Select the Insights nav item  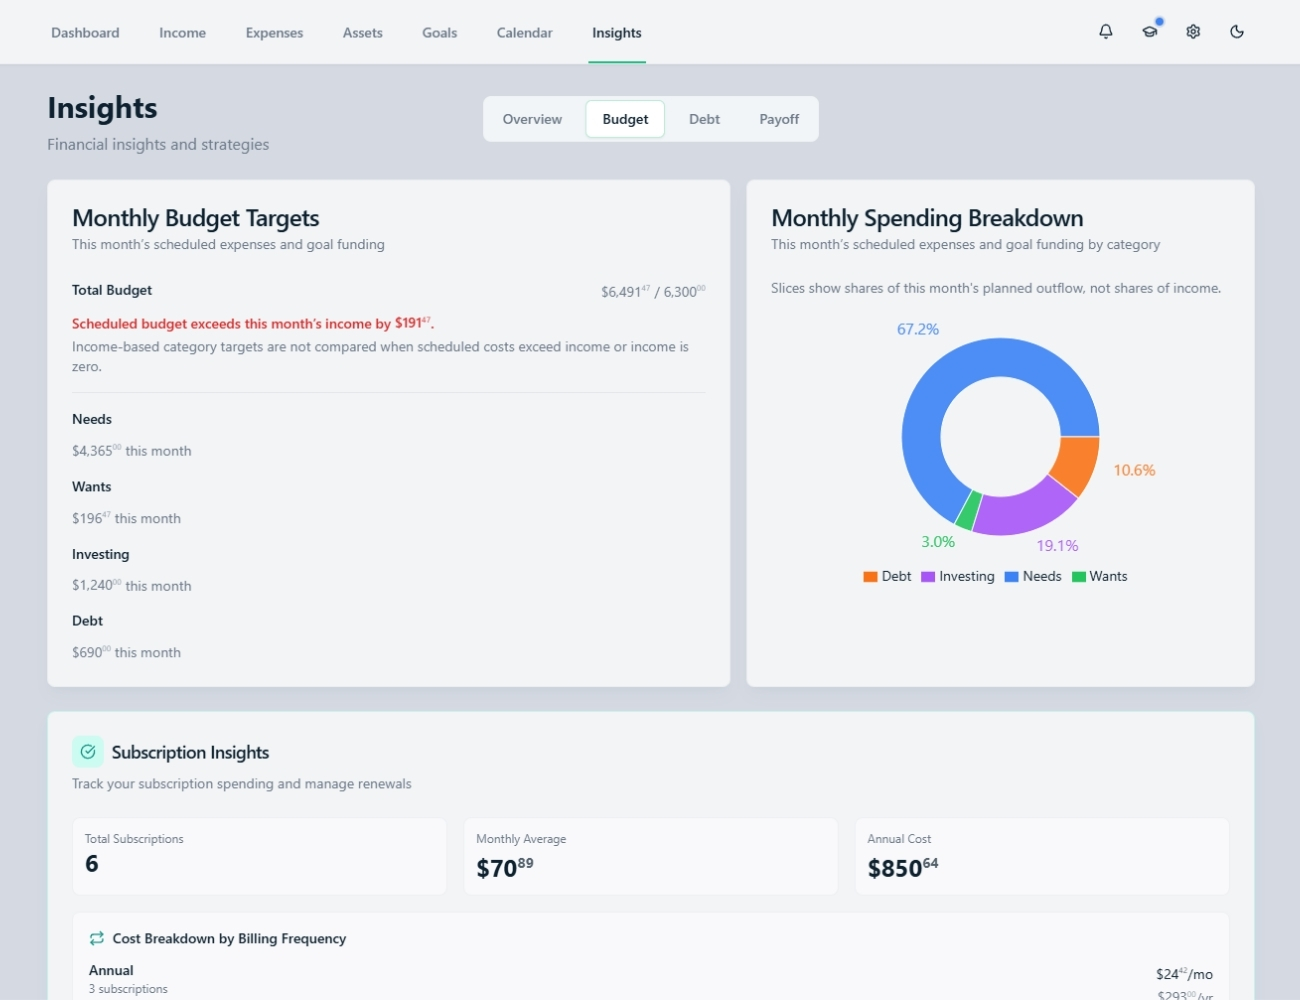(x=617, y=33)
